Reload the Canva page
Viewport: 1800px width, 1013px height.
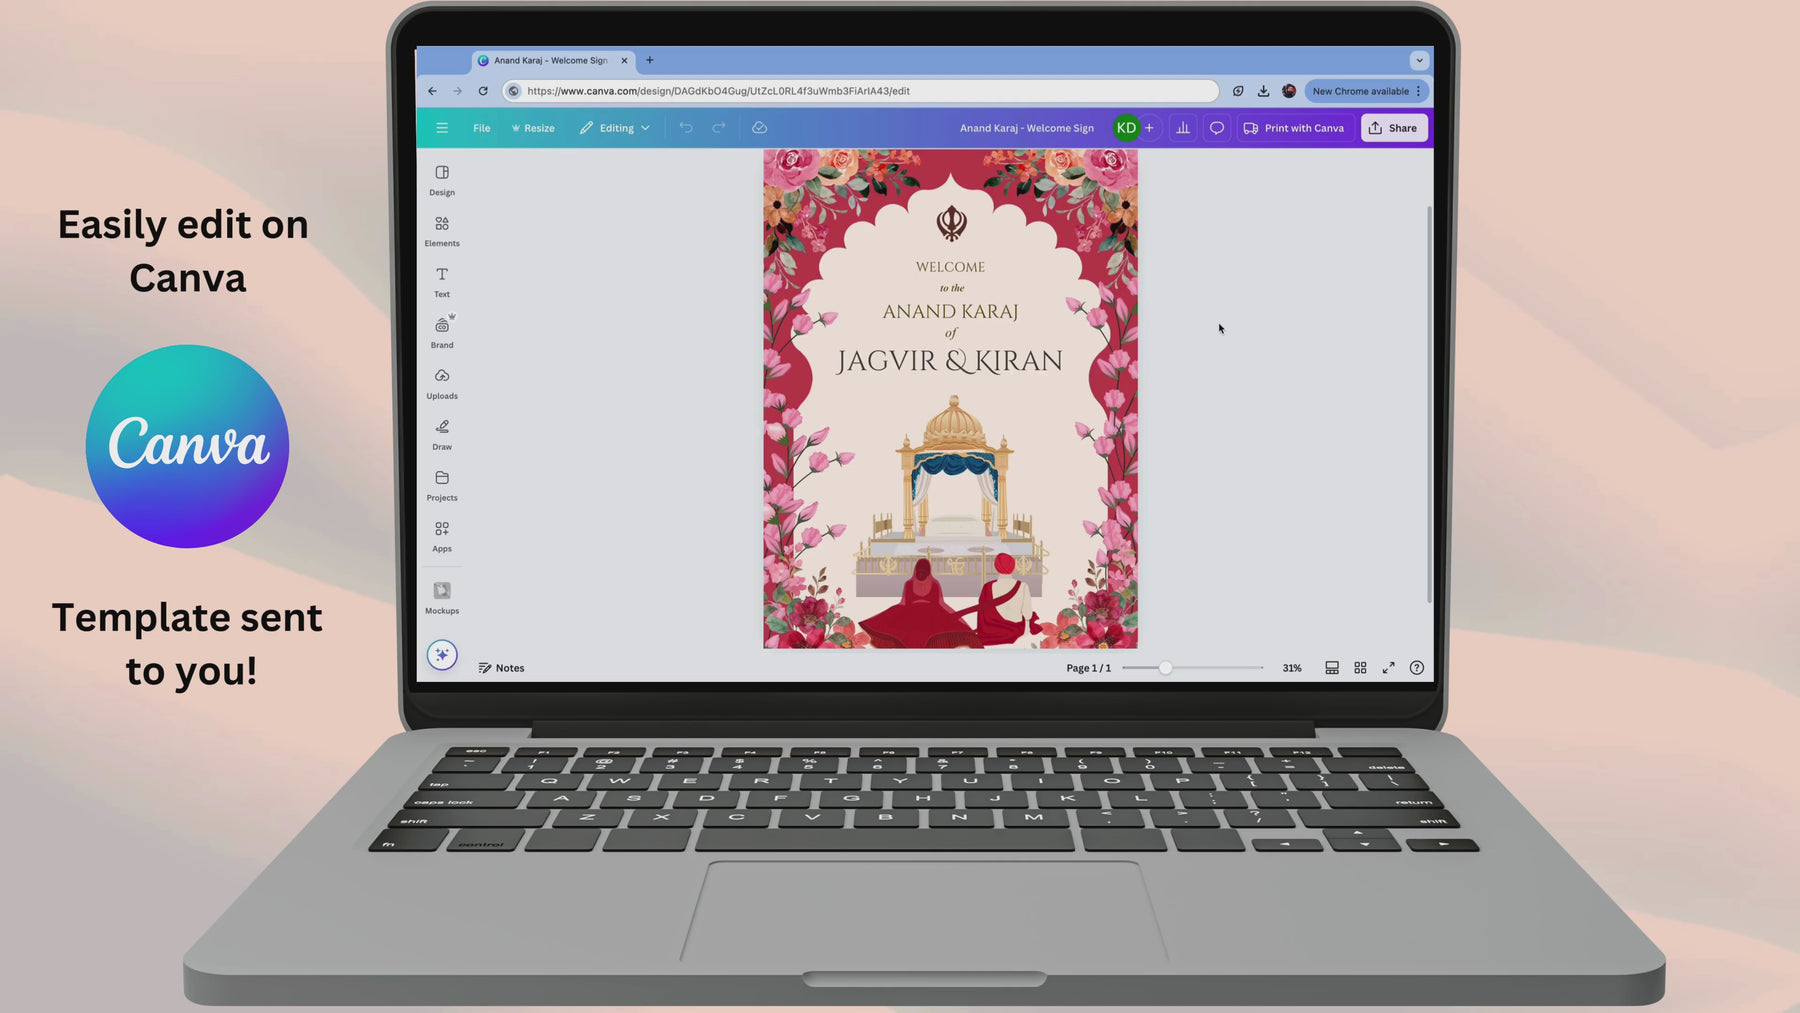pos(483,91)
